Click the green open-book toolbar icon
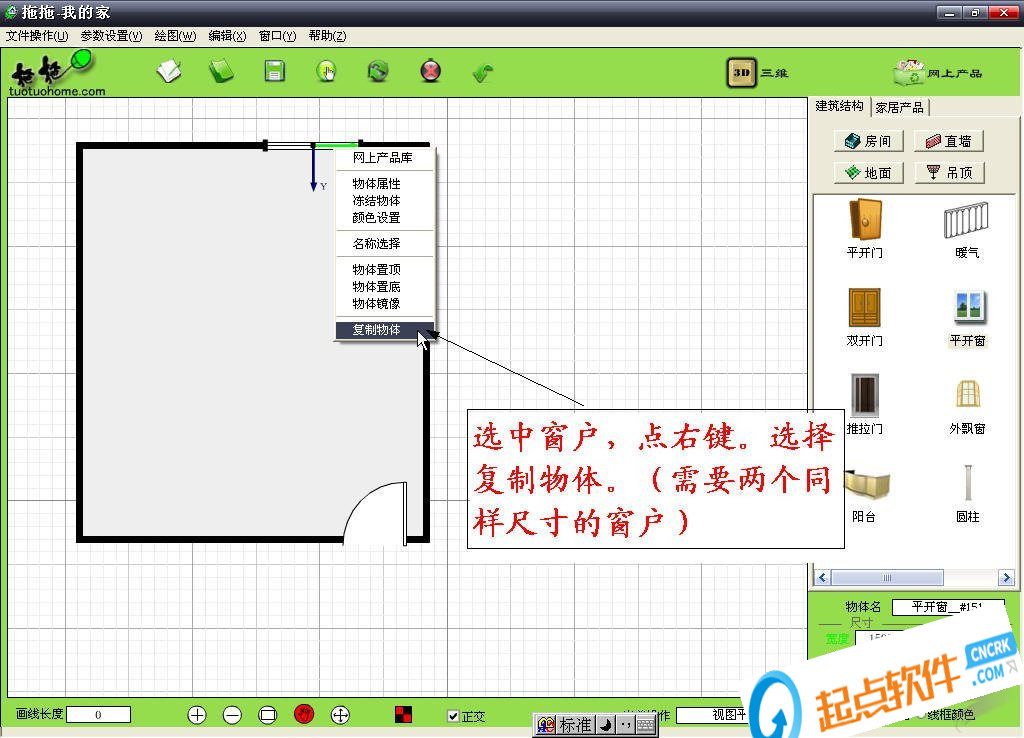This screenshot has width=1024, height=738. (x=221, y=71)
